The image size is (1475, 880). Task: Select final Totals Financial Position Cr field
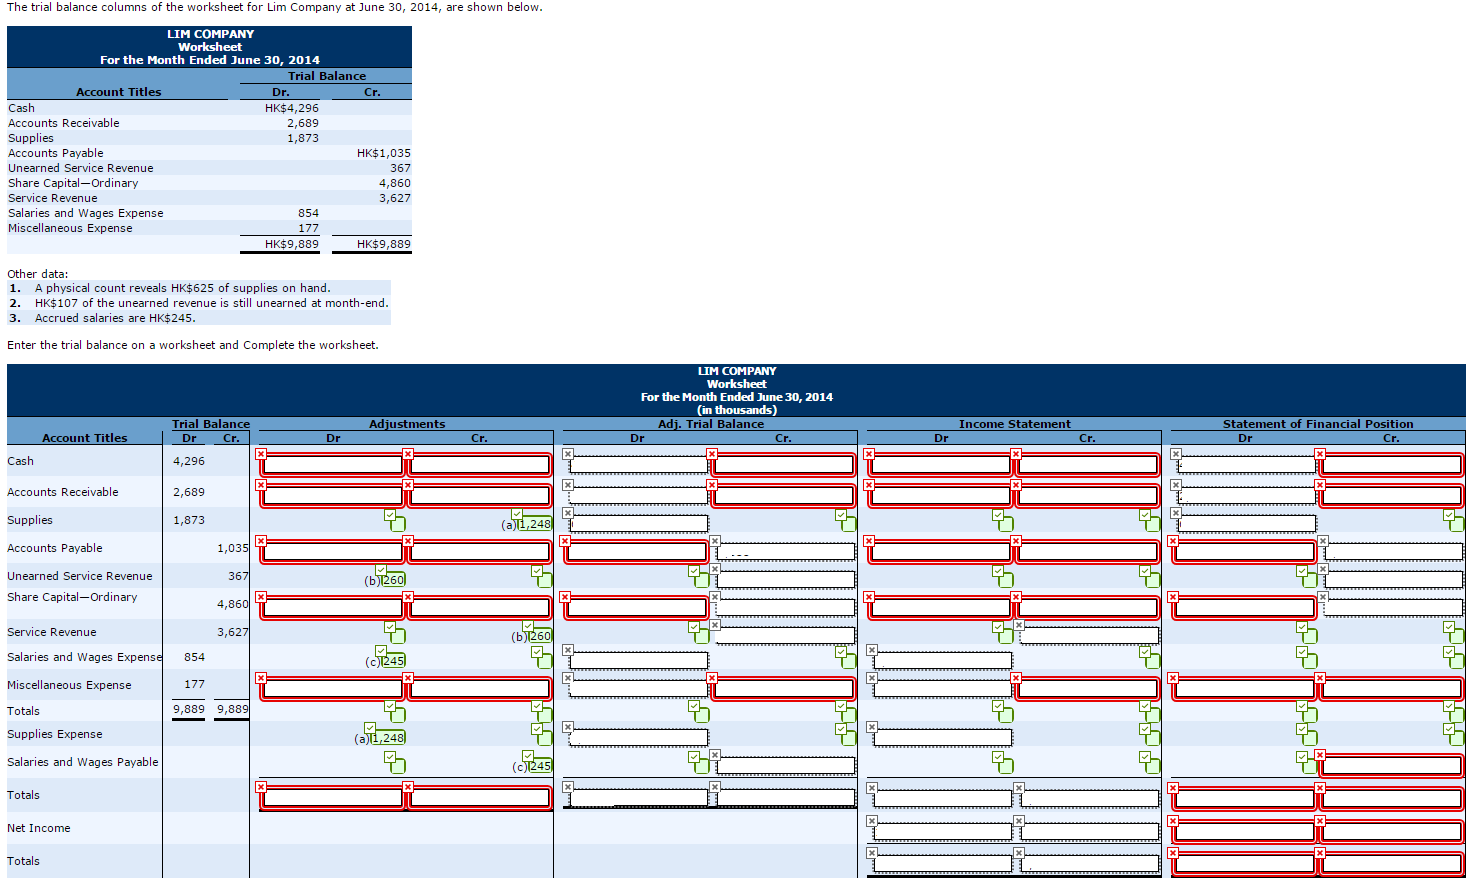(x=1391, y=864)
